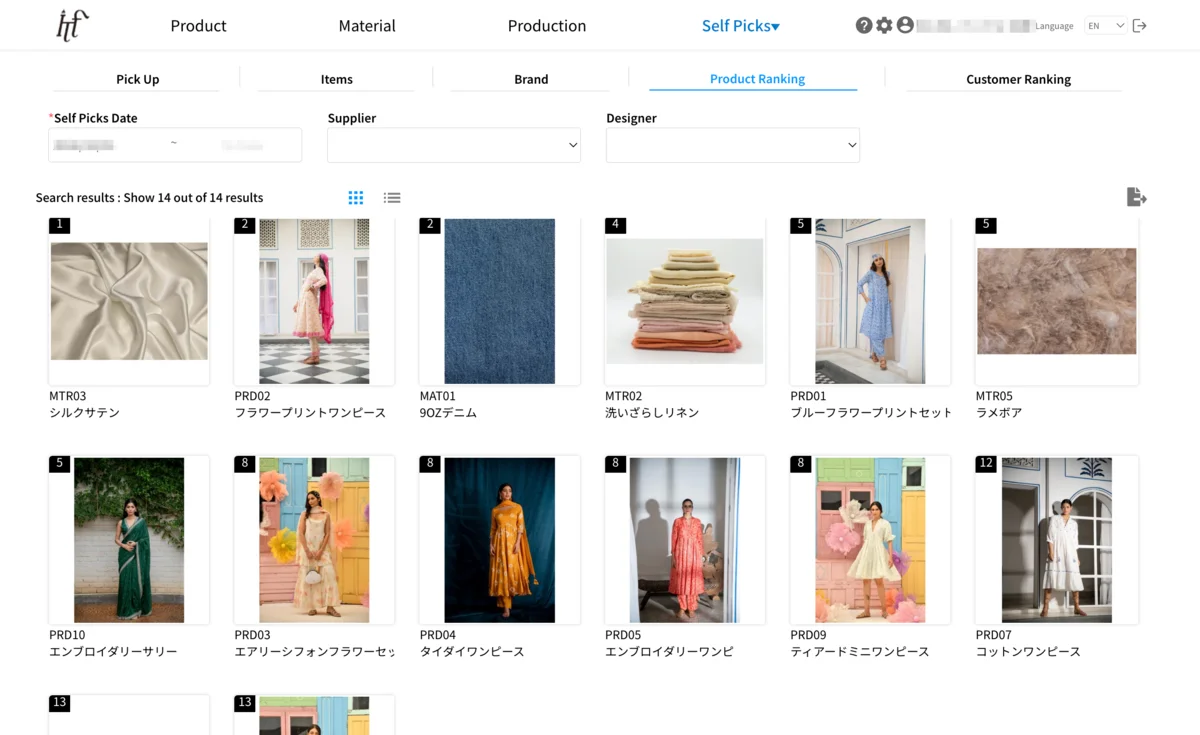The height and width of the screenshot is (735, 1200).
Task: Click the シルクサテン item name
Action: [x=84, y=413]
